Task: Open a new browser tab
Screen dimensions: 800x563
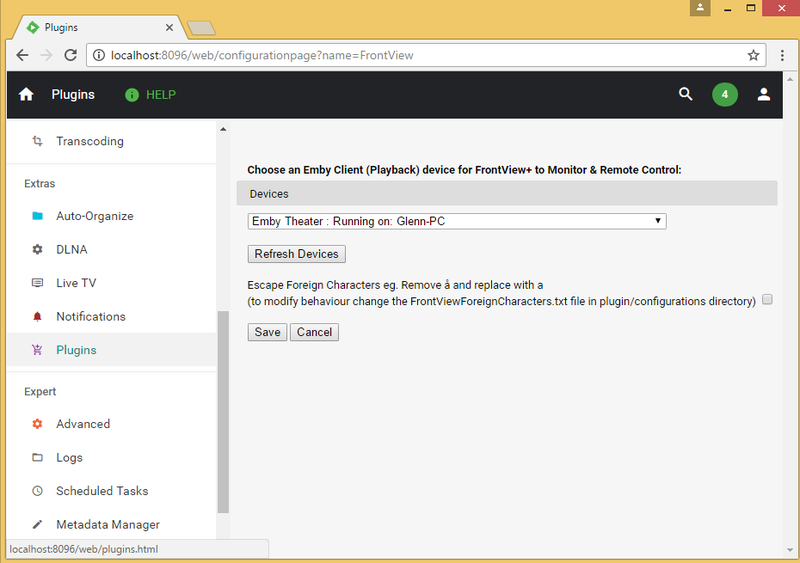Action: 201,28
